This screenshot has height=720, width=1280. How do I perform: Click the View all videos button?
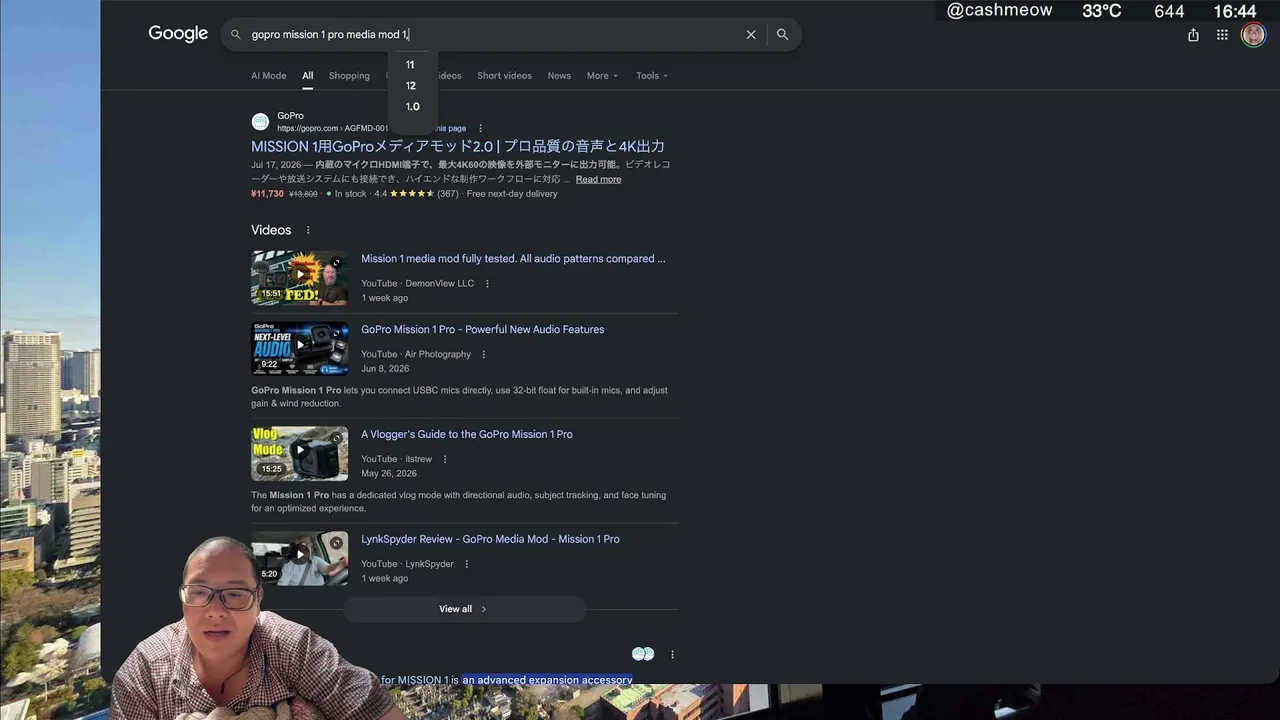tap(463, 609)
